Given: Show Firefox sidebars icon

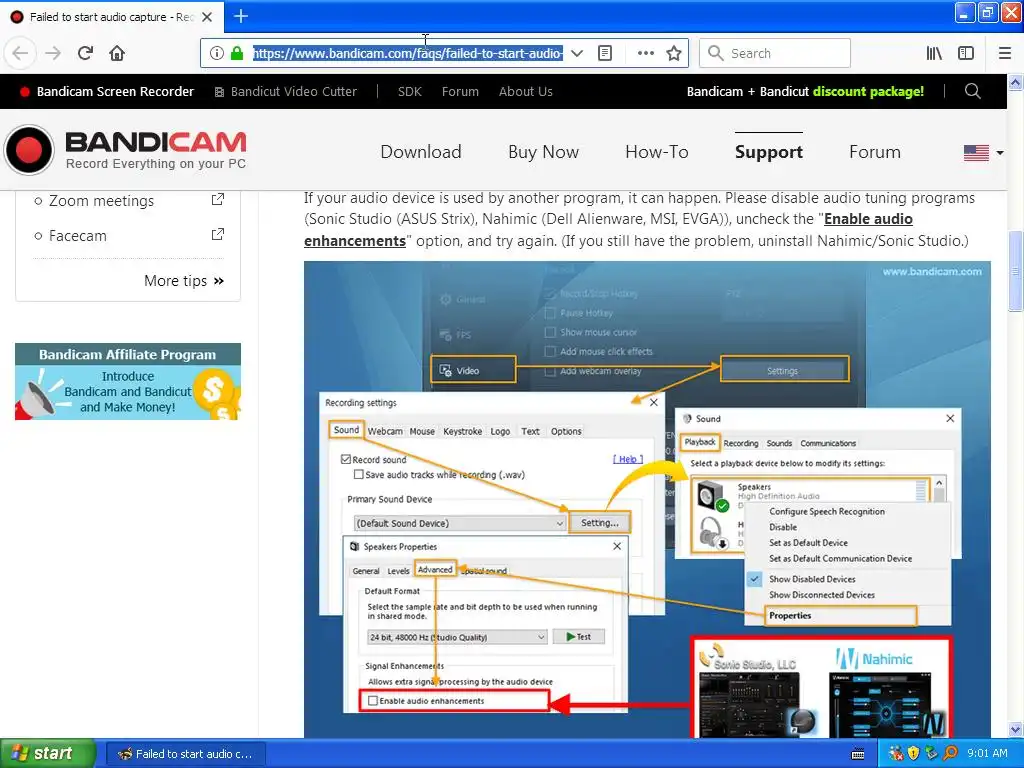Looking at the screenshot, I should 966,54.
